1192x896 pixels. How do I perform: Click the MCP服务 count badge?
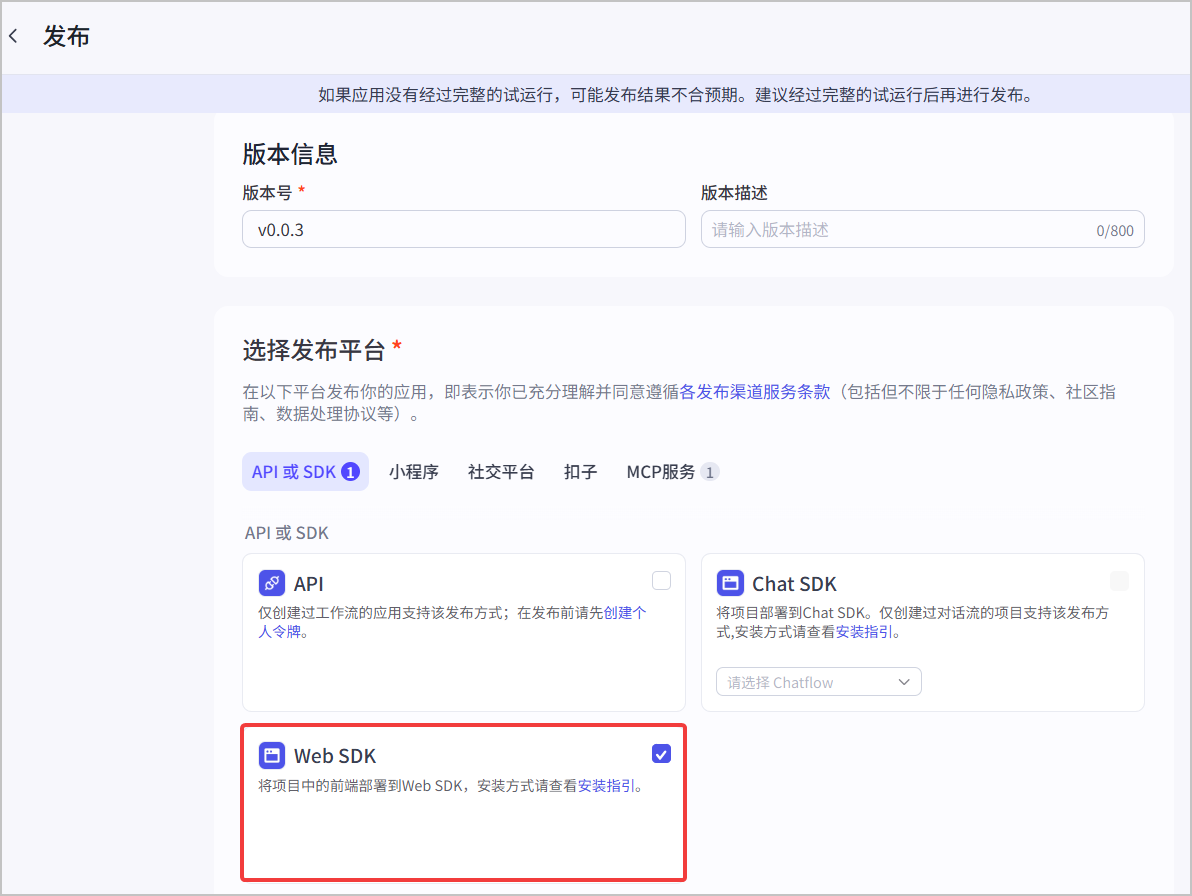tap(709, 472)
